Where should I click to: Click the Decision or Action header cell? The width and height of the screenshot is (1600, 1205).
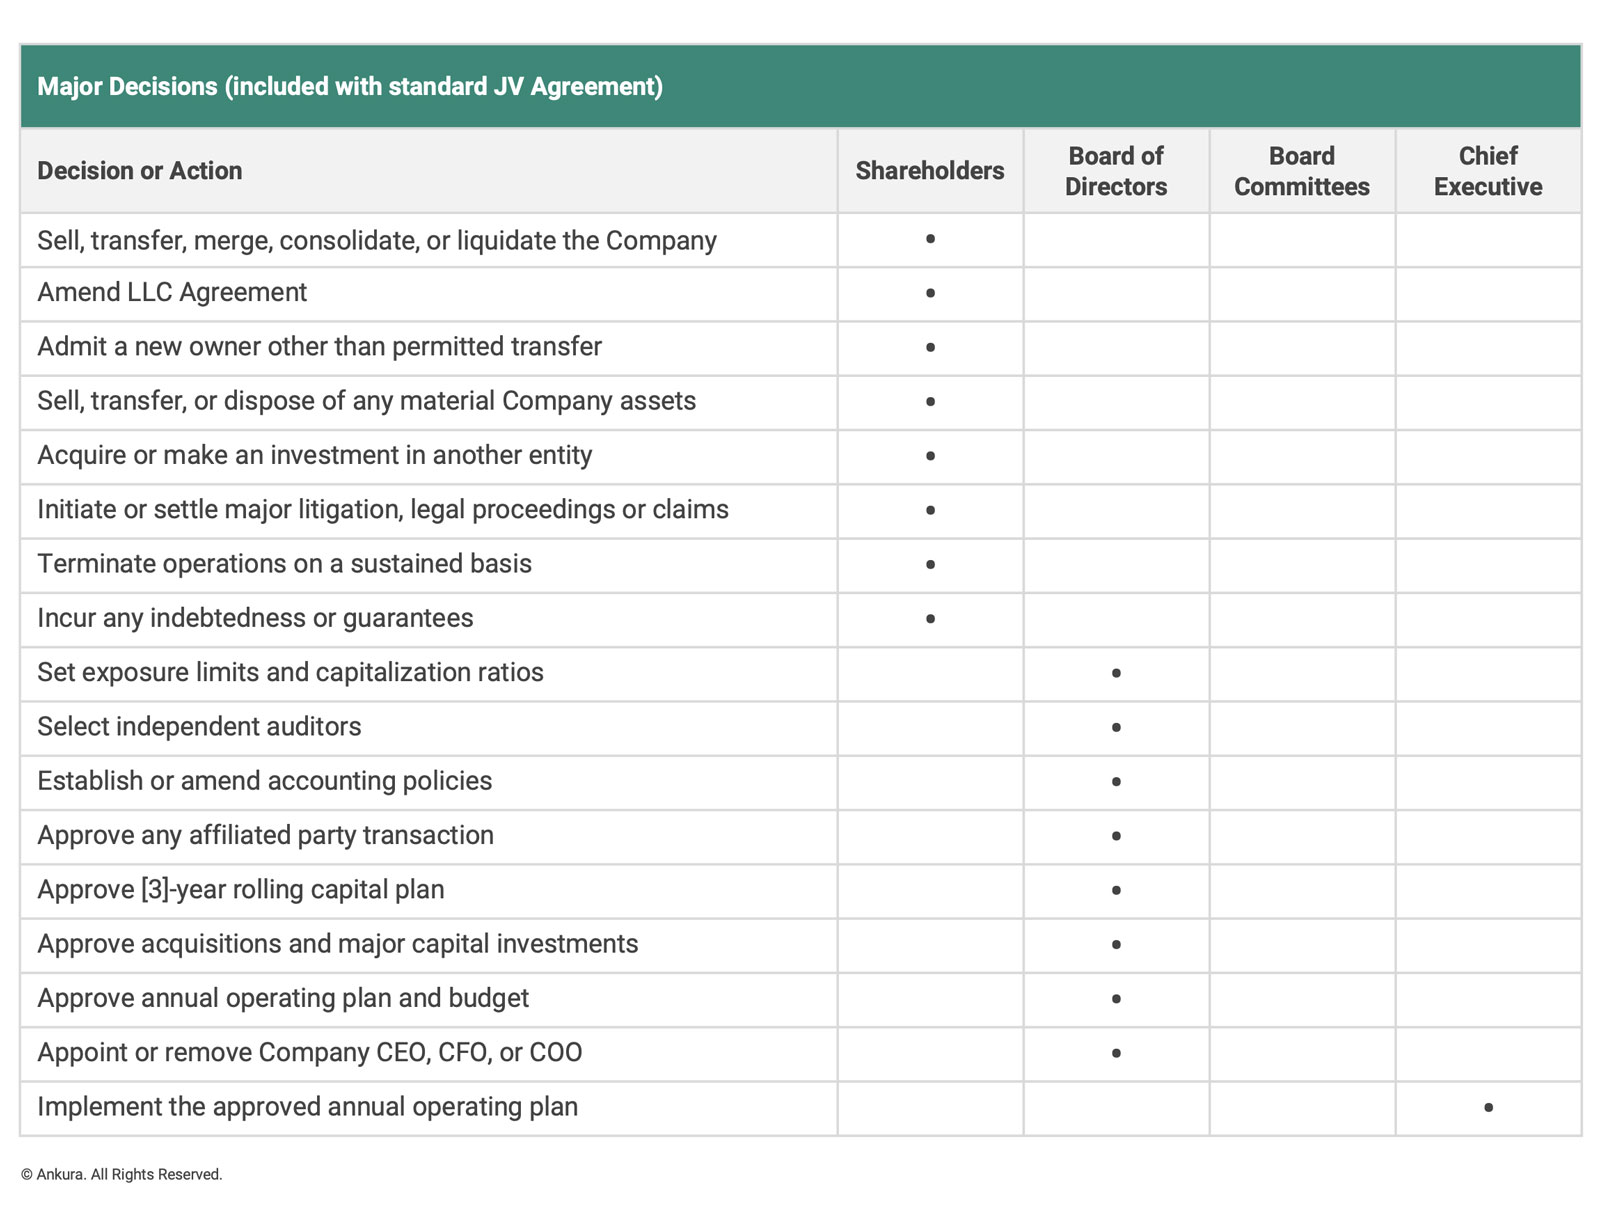429,171
